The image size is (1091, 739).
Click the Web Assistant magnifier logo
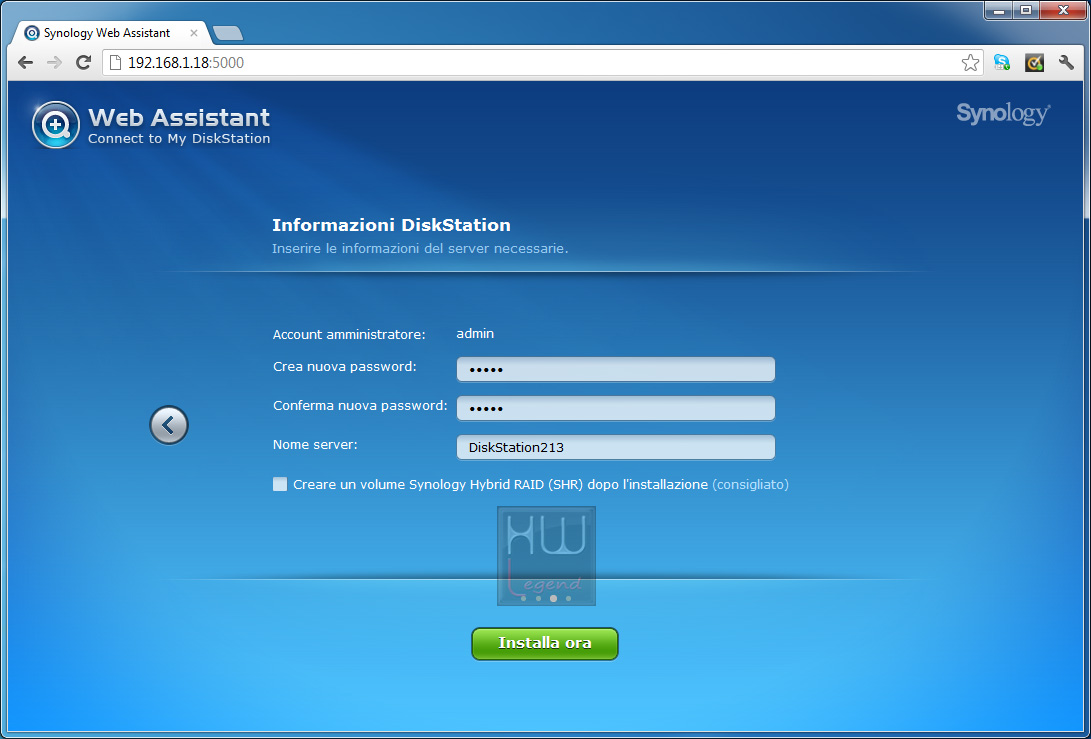coord(56,125)
